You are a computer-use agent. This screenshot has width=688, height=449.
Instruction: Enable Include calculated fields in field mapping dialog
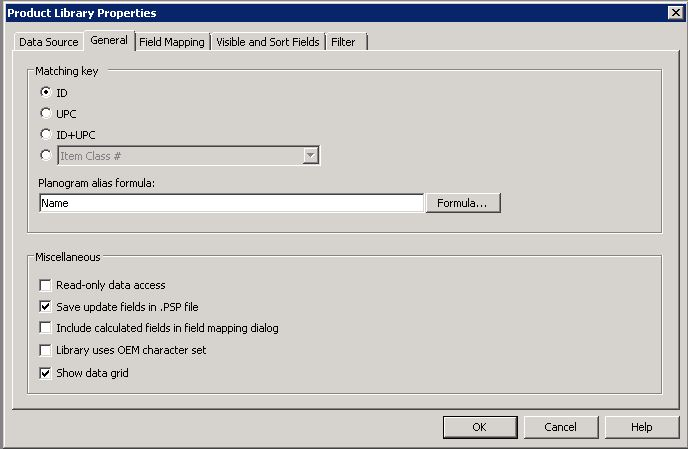point(45,328)
